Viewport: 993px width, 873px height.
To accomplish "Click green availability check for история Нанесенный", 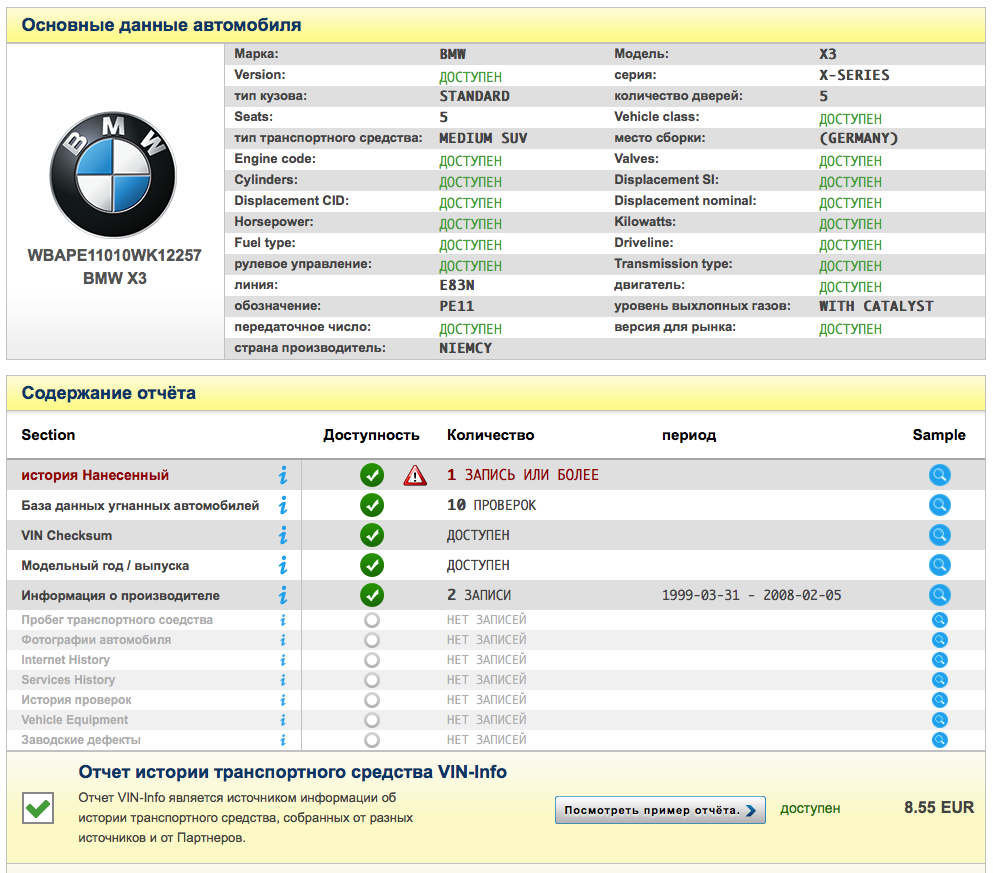I will click(x=372, y=475).
